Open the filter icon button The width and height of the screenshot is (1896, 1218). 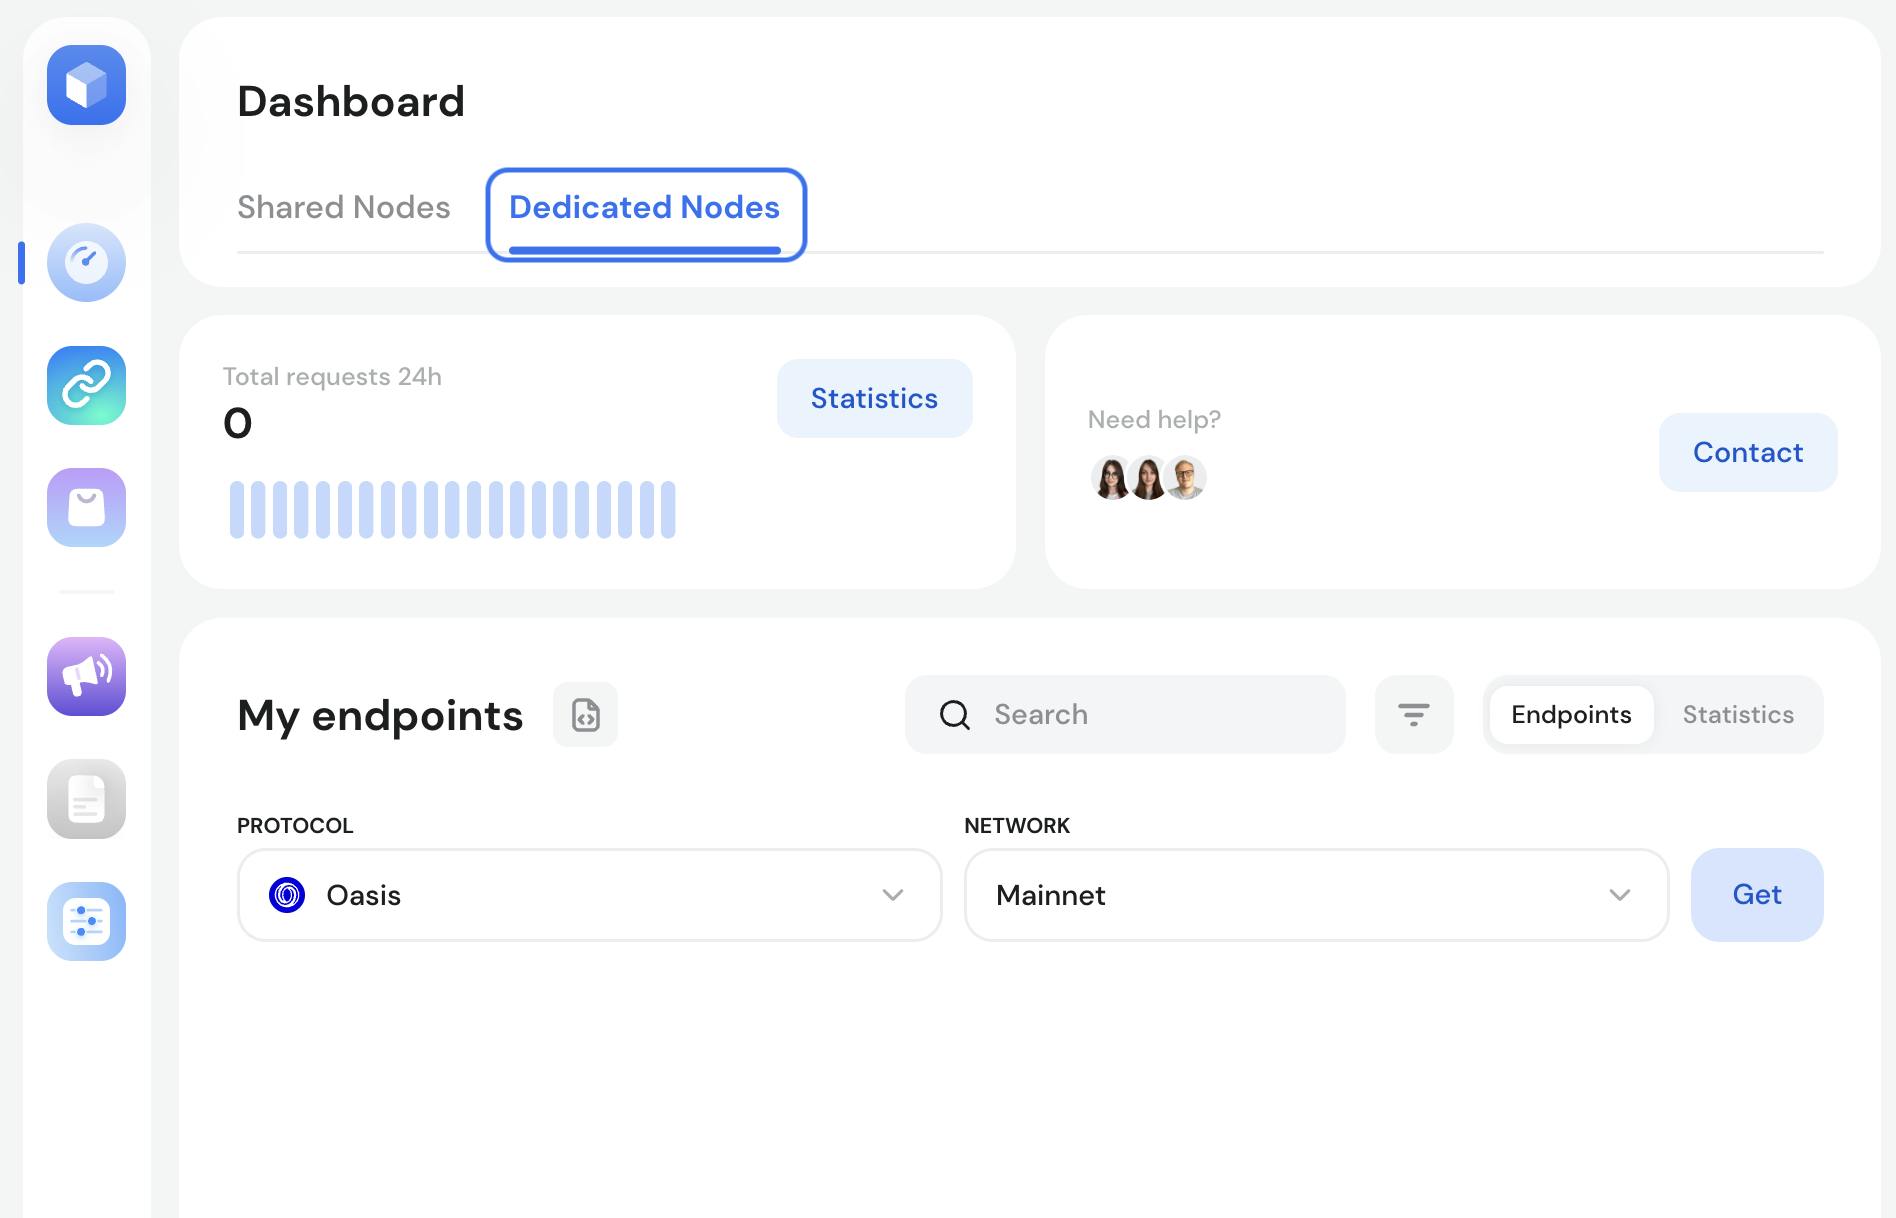tap(1413, 715)
